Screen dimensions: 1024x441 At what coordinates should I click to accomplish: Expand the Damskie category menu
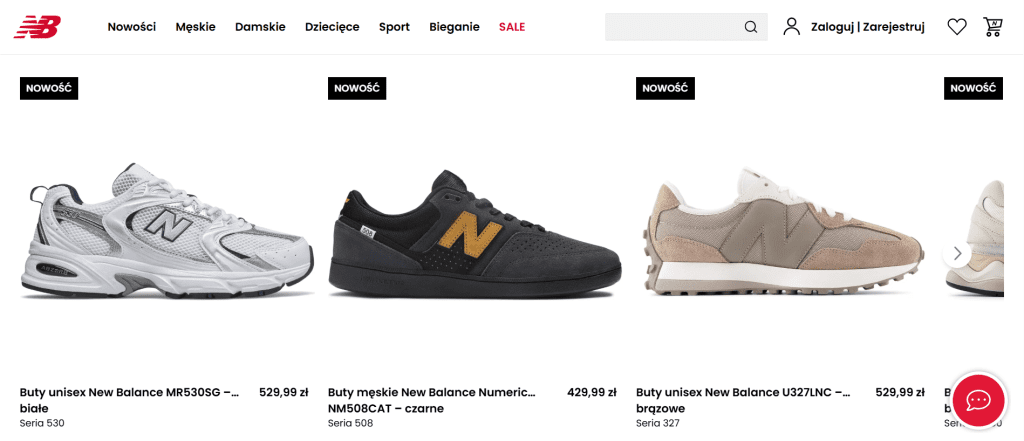tap(260, 27)
